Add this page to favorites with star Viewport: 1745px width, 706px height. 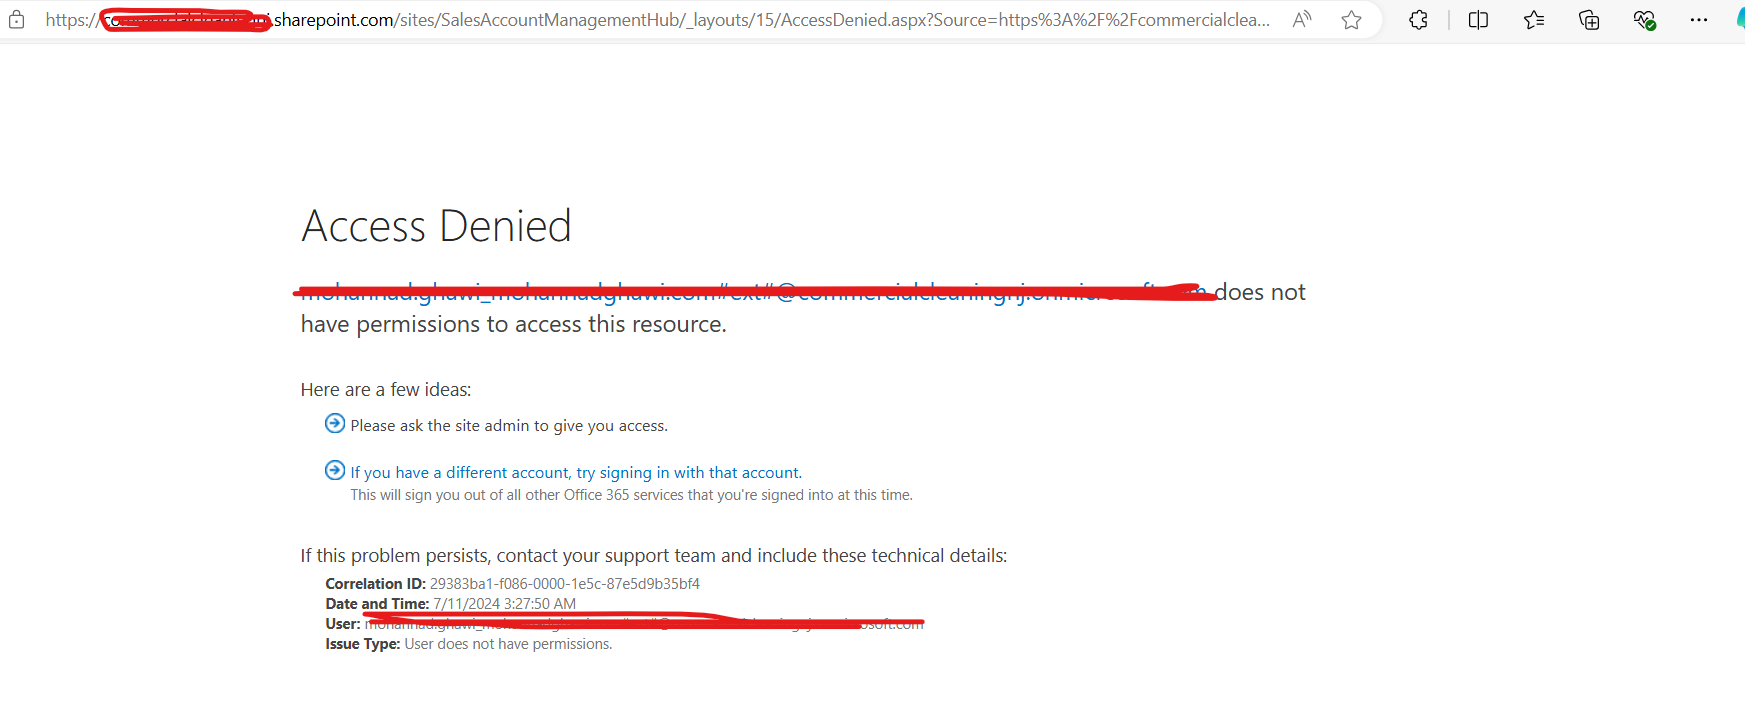click(1351, 20)
